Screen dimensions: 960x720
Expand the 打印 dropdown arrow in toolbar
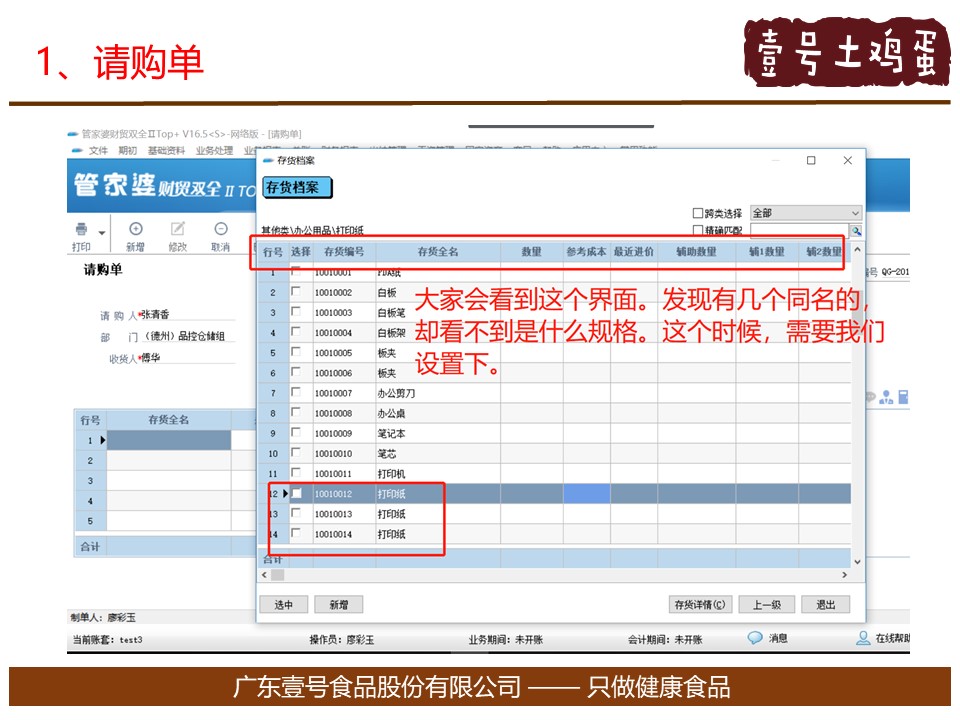click(101, 231)
